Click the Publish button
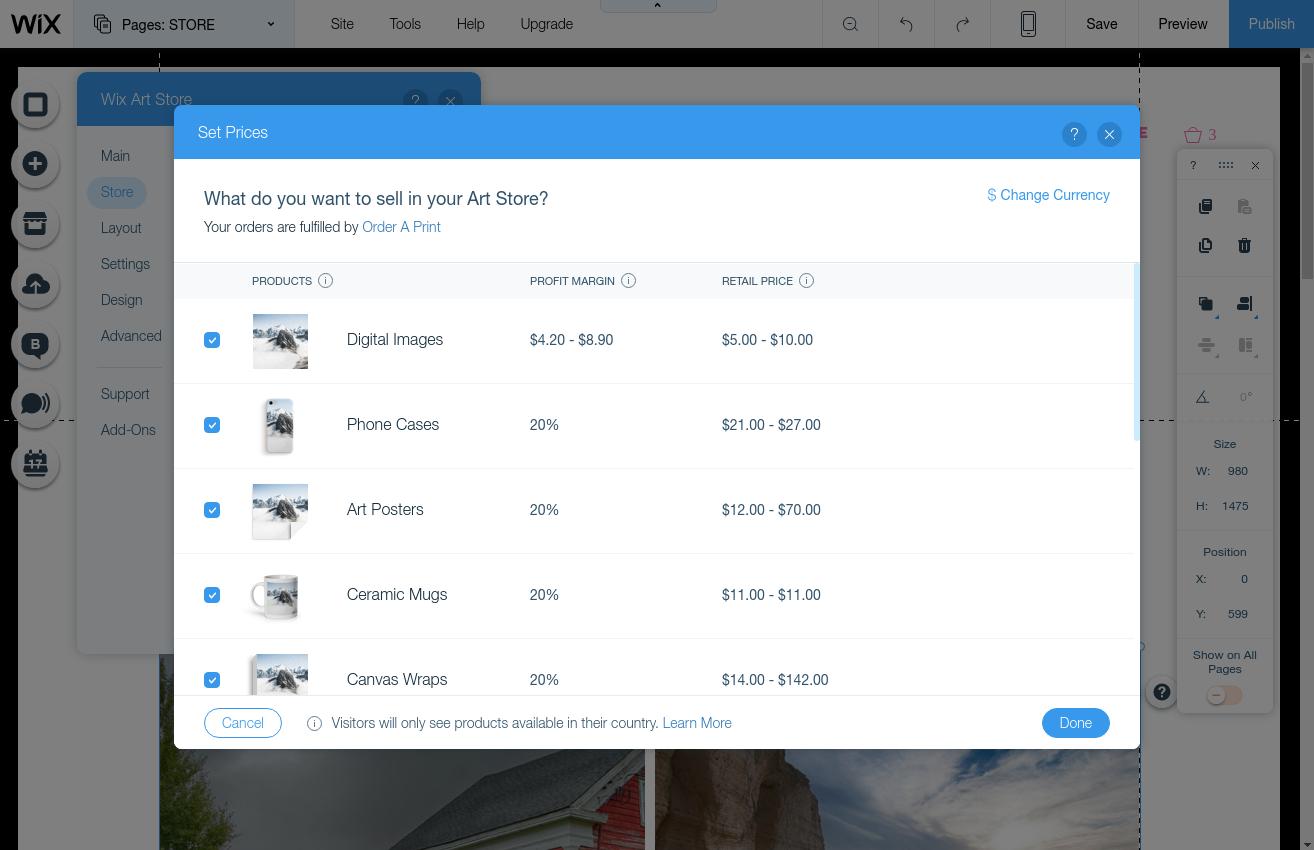This screenshot has width=1314, height=850. pos(1271,24)
